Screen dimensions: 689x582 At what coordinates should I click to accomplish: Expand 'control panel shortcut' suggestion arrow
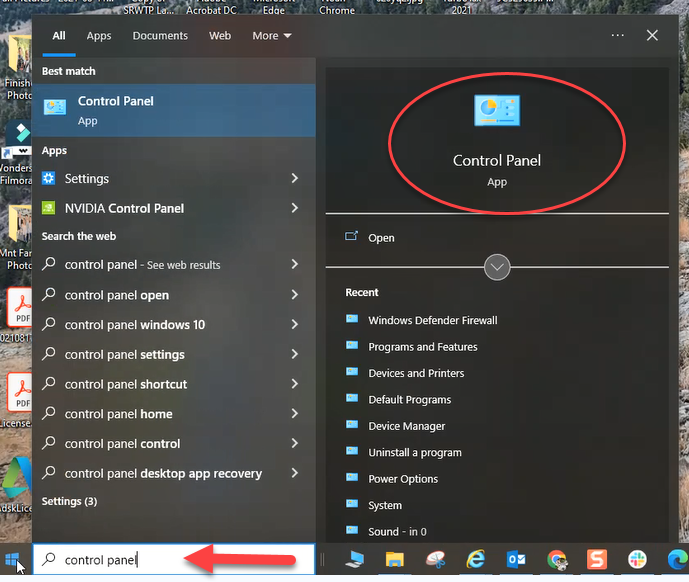pyautogui.click(x=294, y=384)
